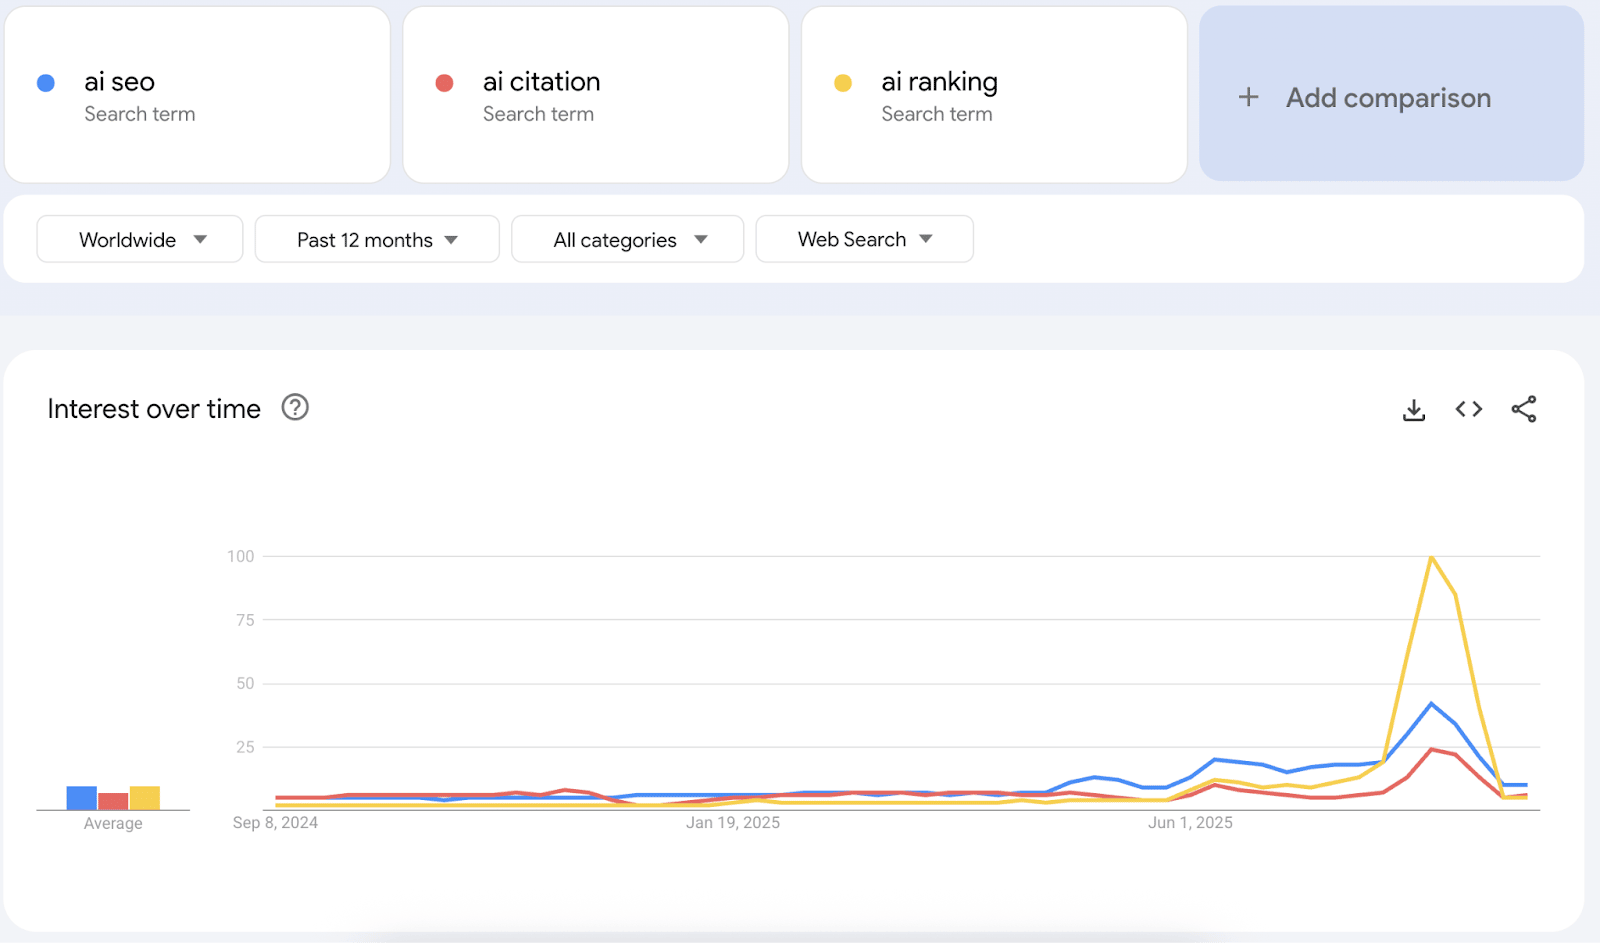Click the blue dot beside ai seo
Viewport: 1600px width, 943px height.
click(x=46, y=83)
